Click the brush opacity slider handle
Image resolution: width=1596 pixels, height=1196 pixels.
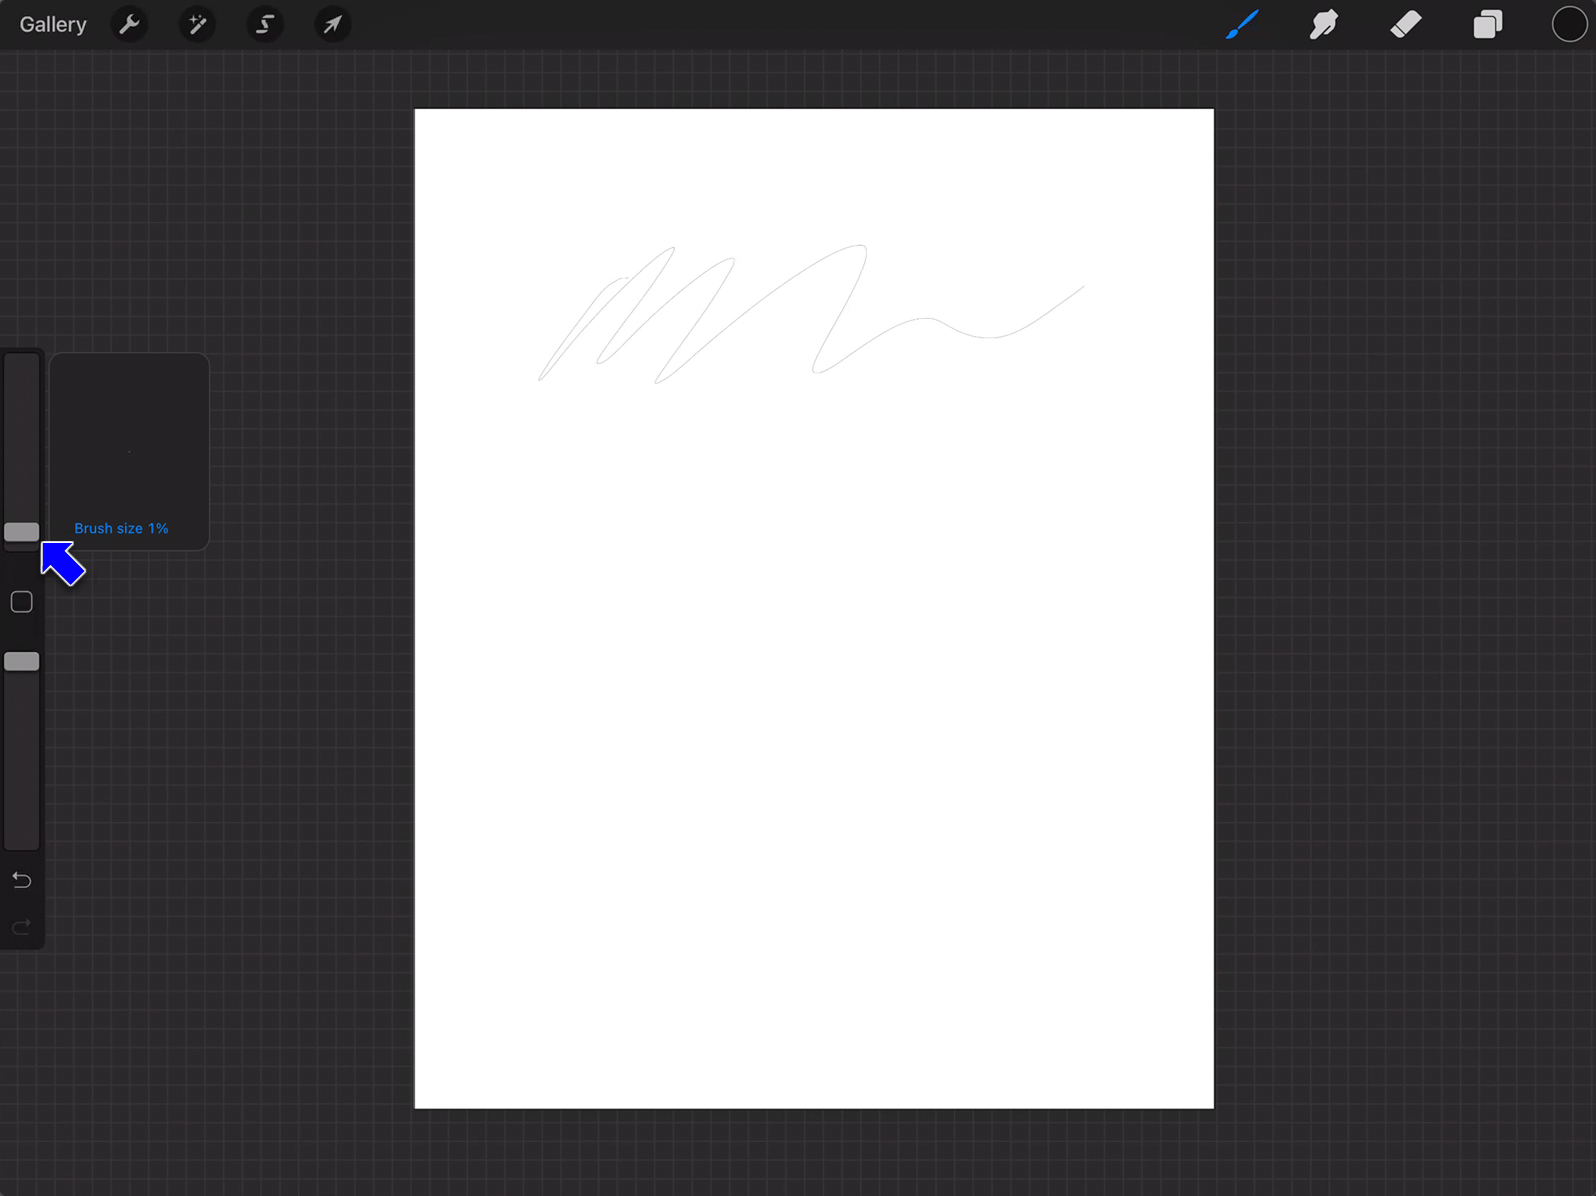tap(22, 661)
